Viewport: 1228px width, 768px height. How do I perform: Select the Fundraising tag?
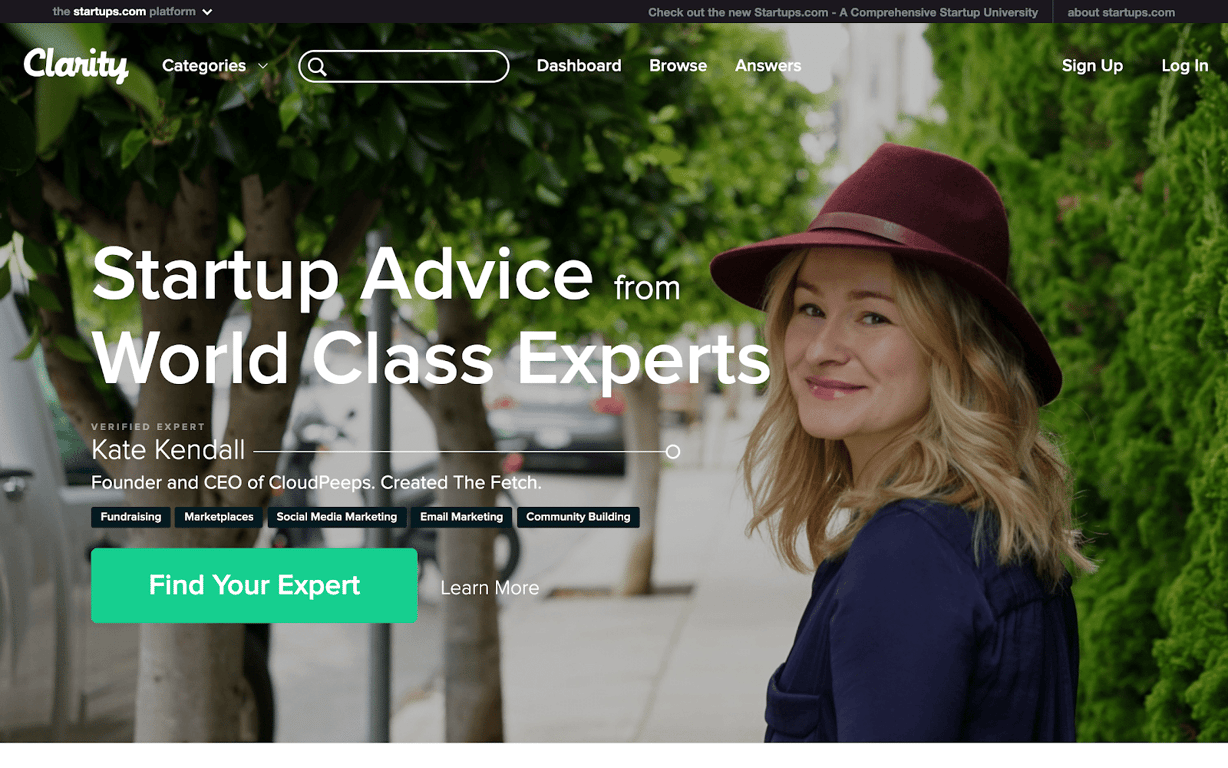pos(131,517)
